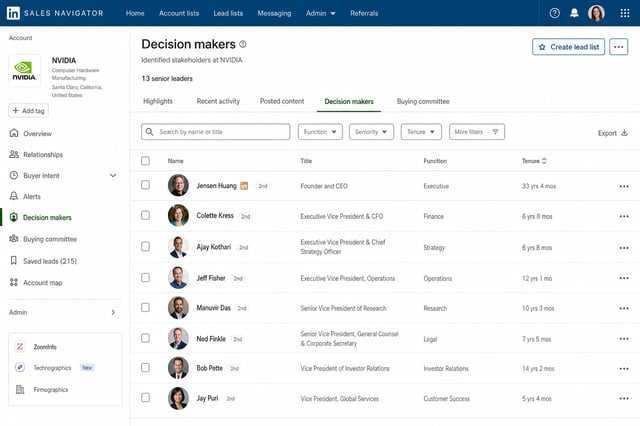Open row actions menu for Jay Puri
640x426 pixels.
pyautogui.click(x=624, y=398)
